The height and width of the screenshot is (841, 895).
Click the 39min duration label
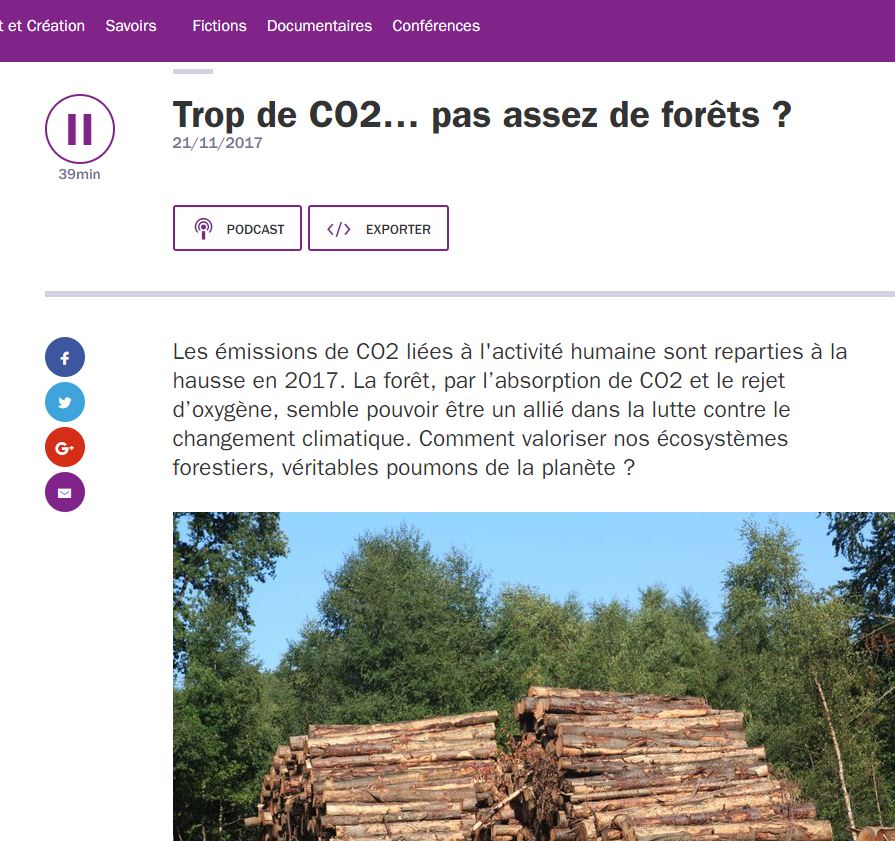tap(79, 174)
